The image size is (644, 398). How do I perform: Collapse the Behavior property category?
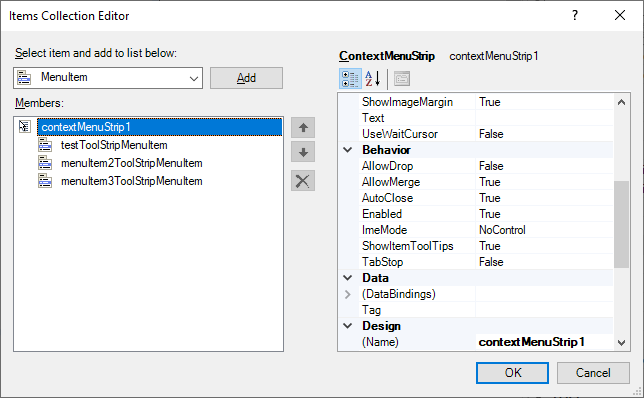click(347, 150)
